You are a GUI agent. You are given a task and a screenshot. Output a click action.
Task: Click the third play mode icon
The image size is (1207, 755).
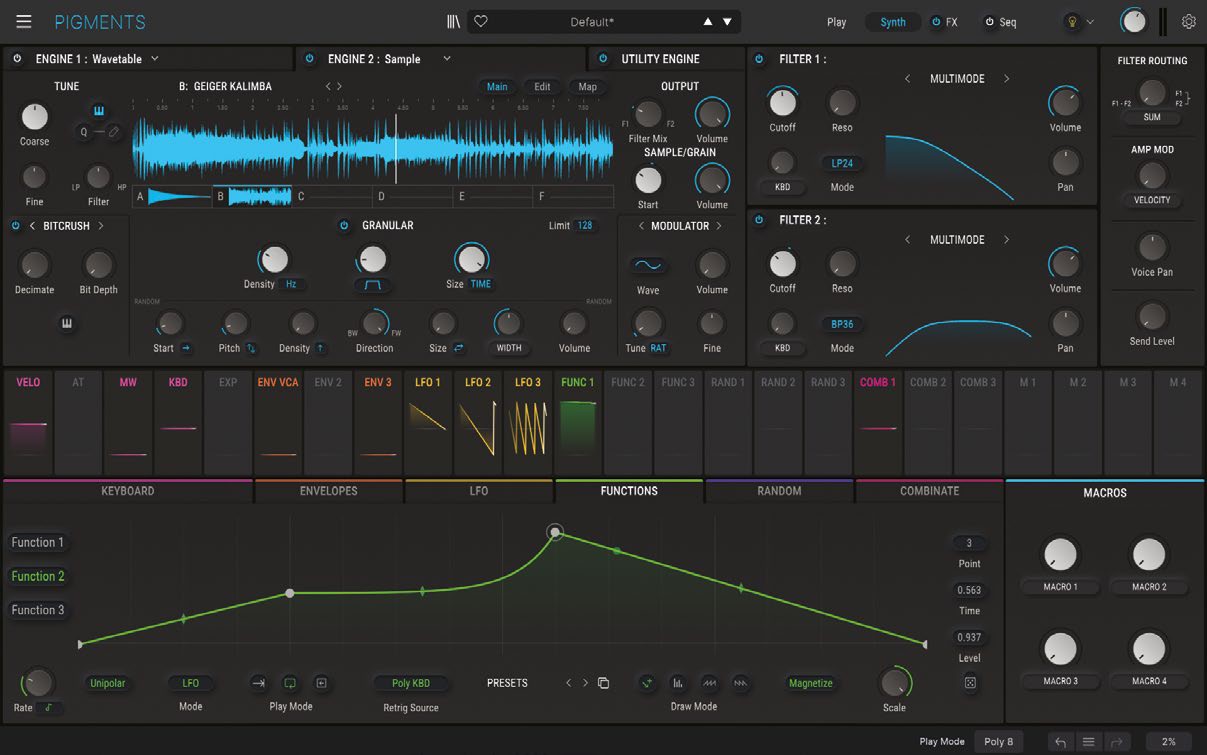tap(321, 683)
